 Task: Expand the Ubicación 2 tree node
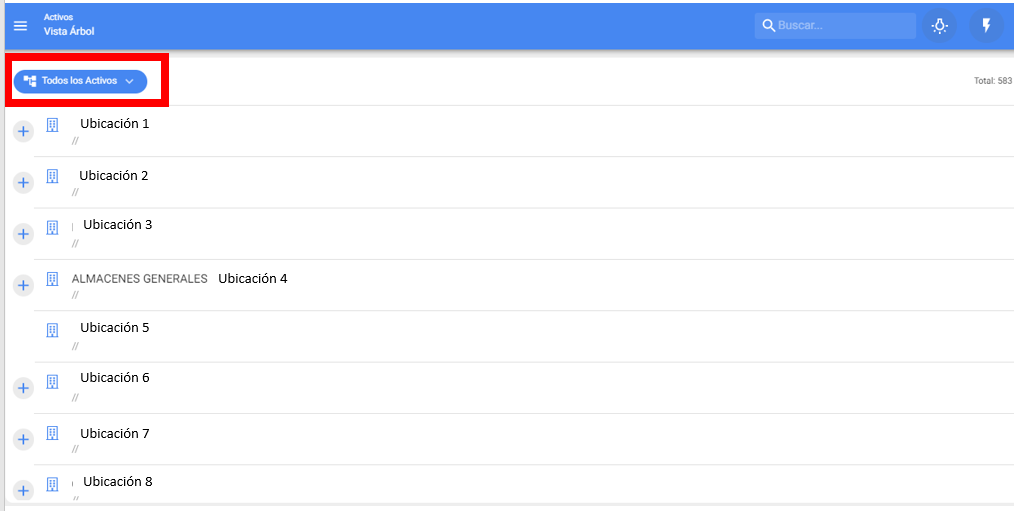[24, 182]
